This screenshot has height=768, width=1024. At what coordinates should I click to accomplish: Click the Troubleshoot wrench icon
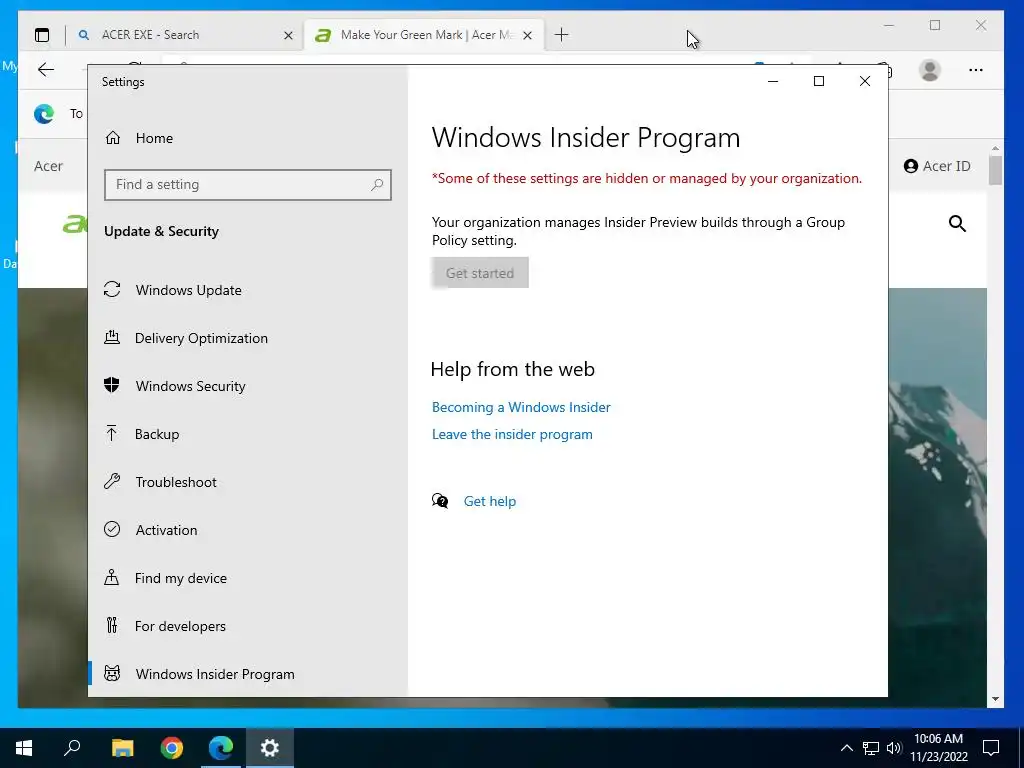(x=112, y=481)
